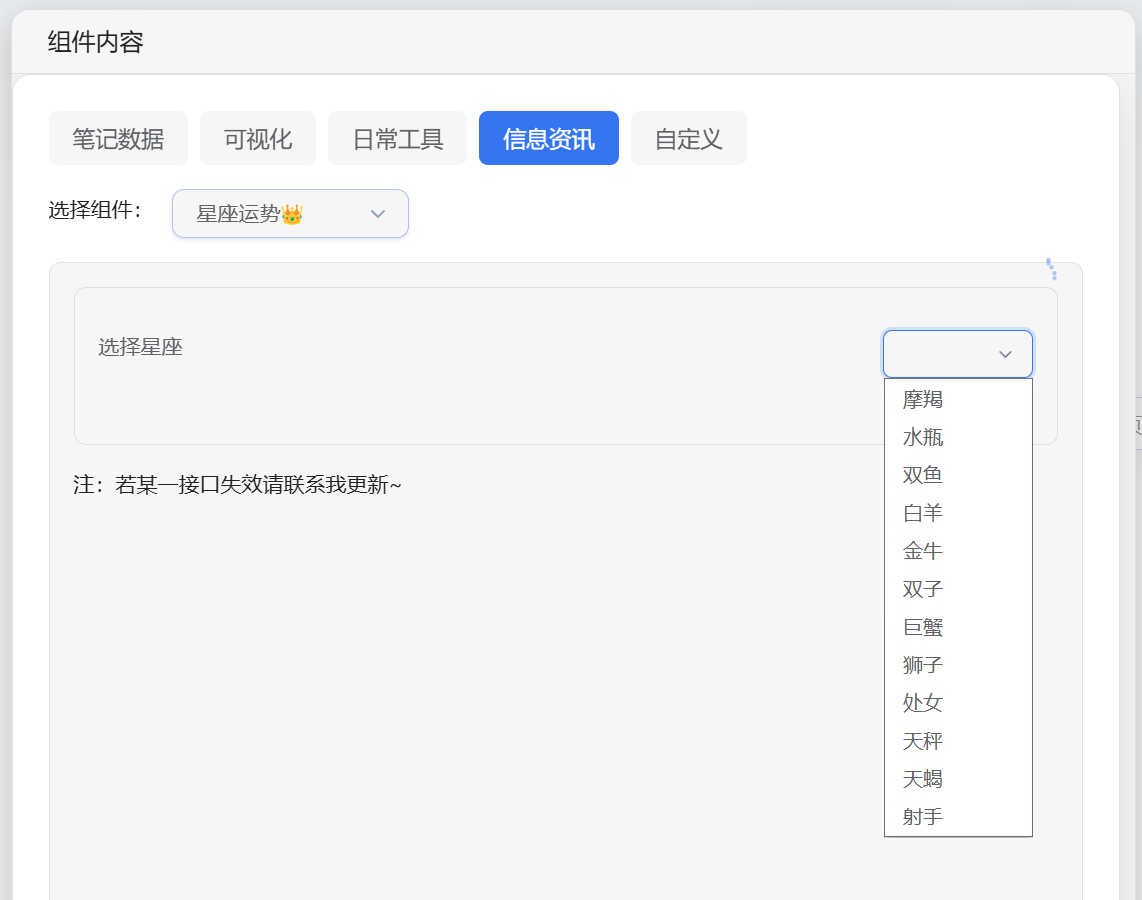Click the 组件内容 panel title
The image size is (1142, 900).
click(95, 42)
